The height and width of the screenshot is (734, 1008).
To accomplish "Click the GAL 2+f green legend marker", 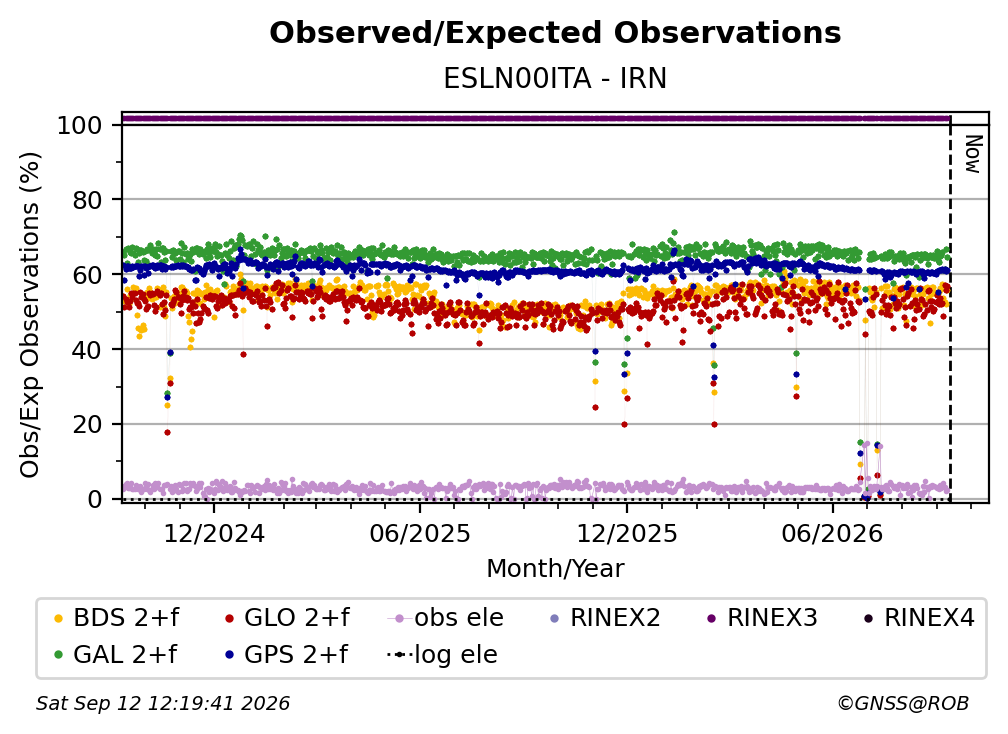I will (x=58, y=655).
